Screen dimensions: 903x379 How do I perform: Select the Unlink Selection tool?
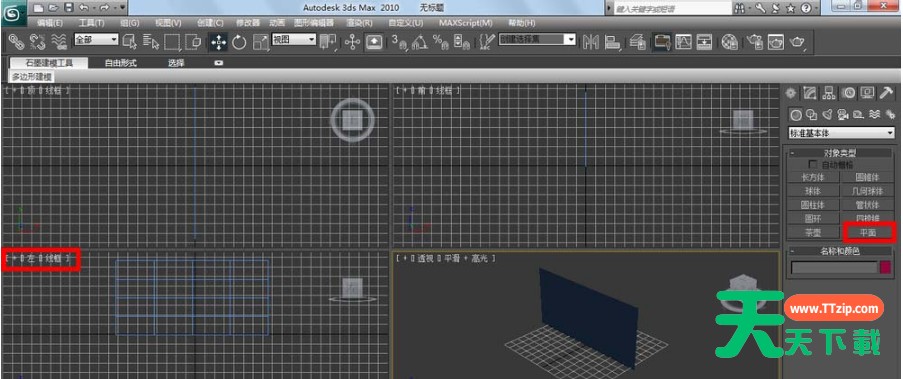(x=37, y=41)
